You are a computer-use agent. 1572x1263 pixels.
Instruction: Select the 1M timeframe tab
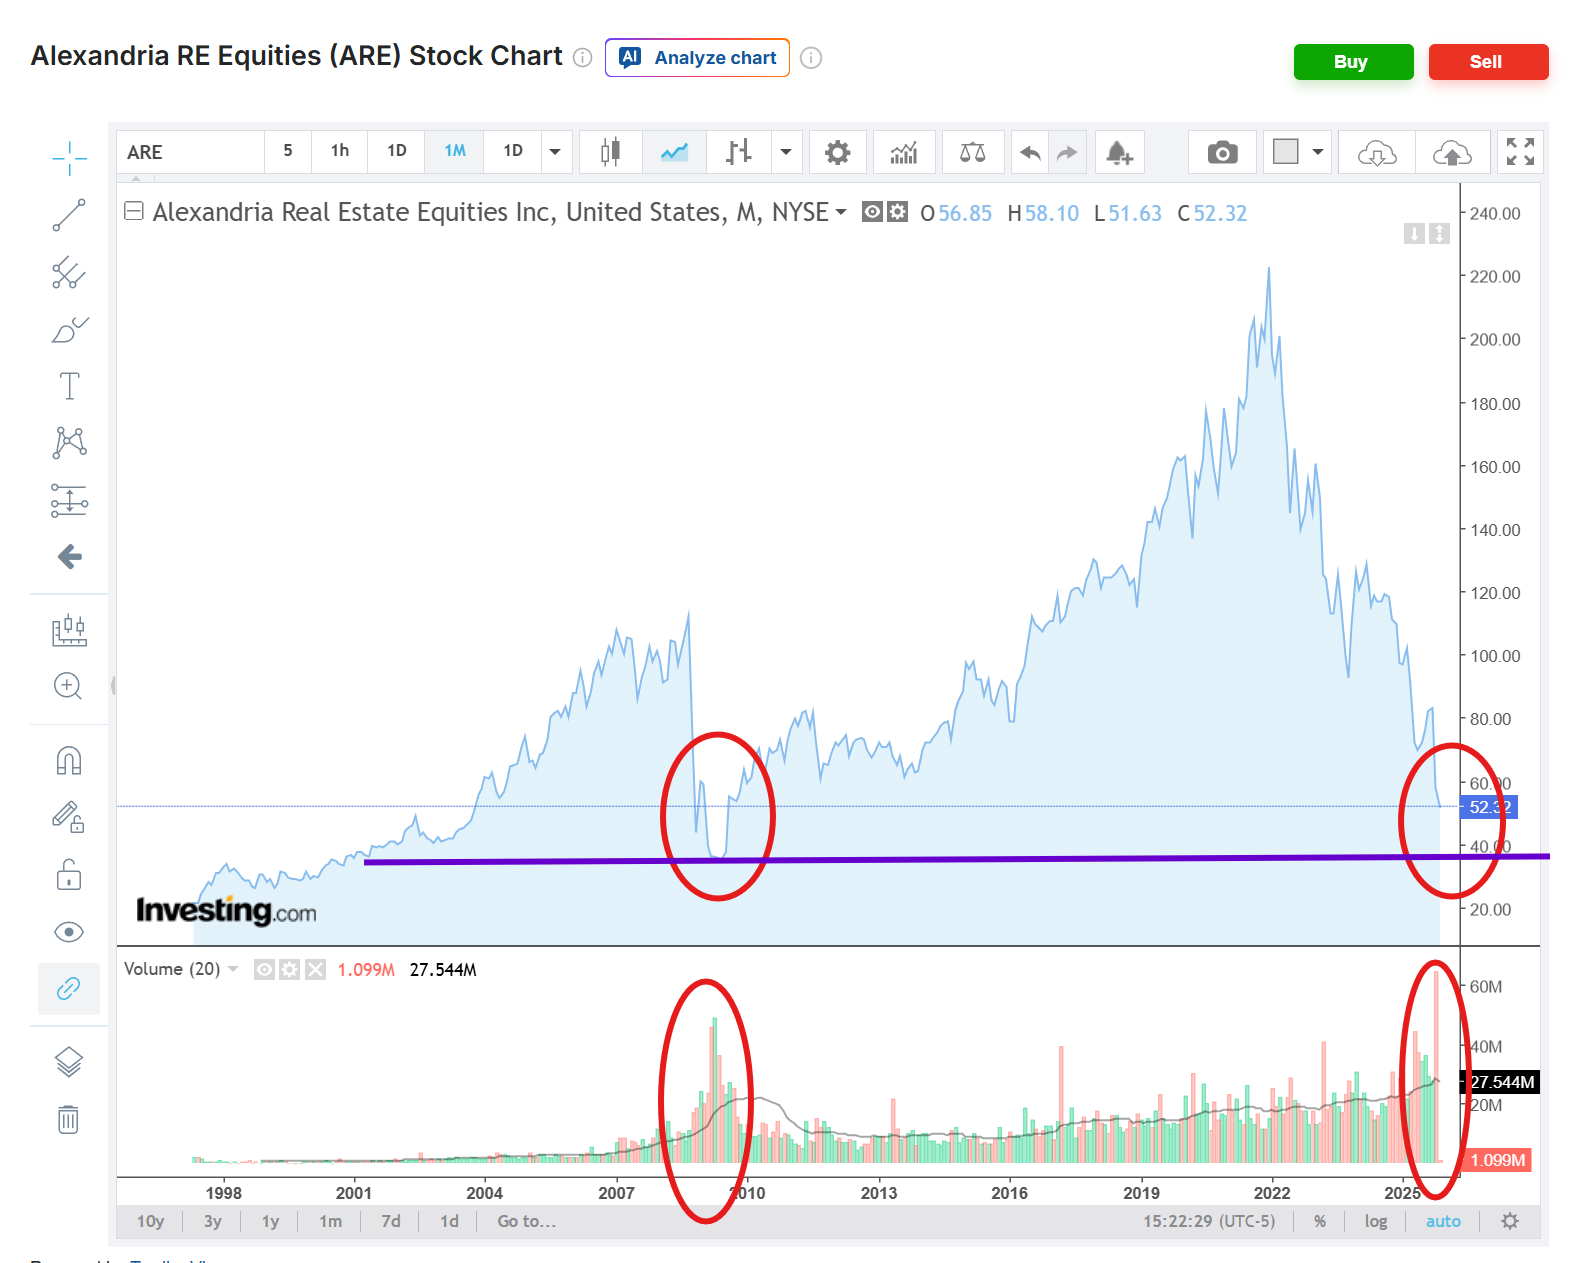click(455, 151)
